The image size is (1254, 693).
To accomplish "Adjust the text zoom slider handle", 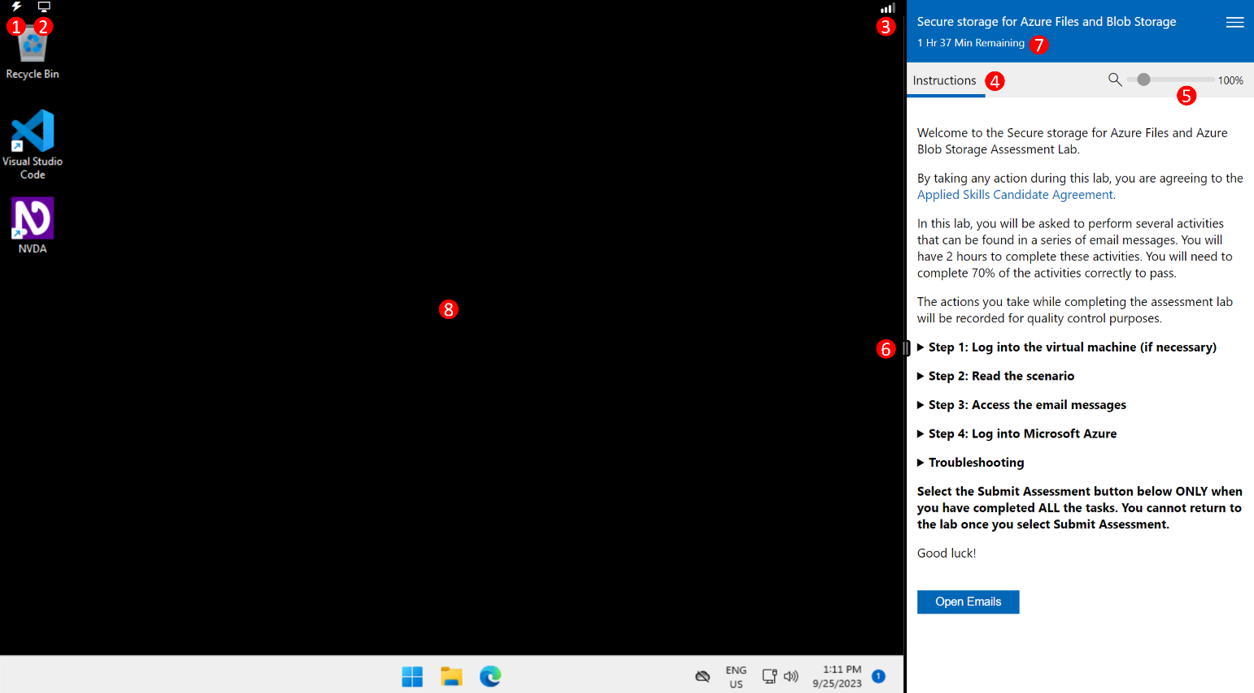I will click(1143, 80).
